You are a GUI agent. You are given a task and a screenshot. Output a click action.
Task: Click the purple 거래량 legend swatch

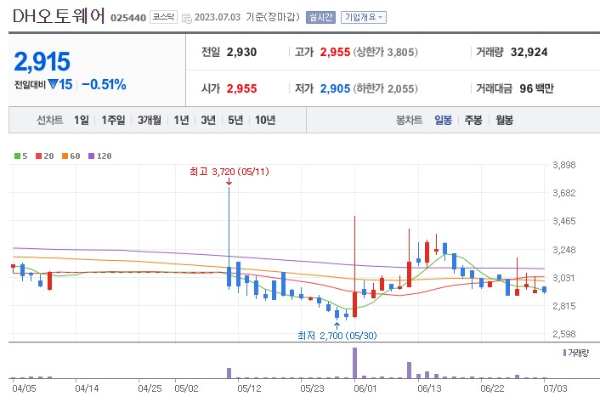coord(564,353)
